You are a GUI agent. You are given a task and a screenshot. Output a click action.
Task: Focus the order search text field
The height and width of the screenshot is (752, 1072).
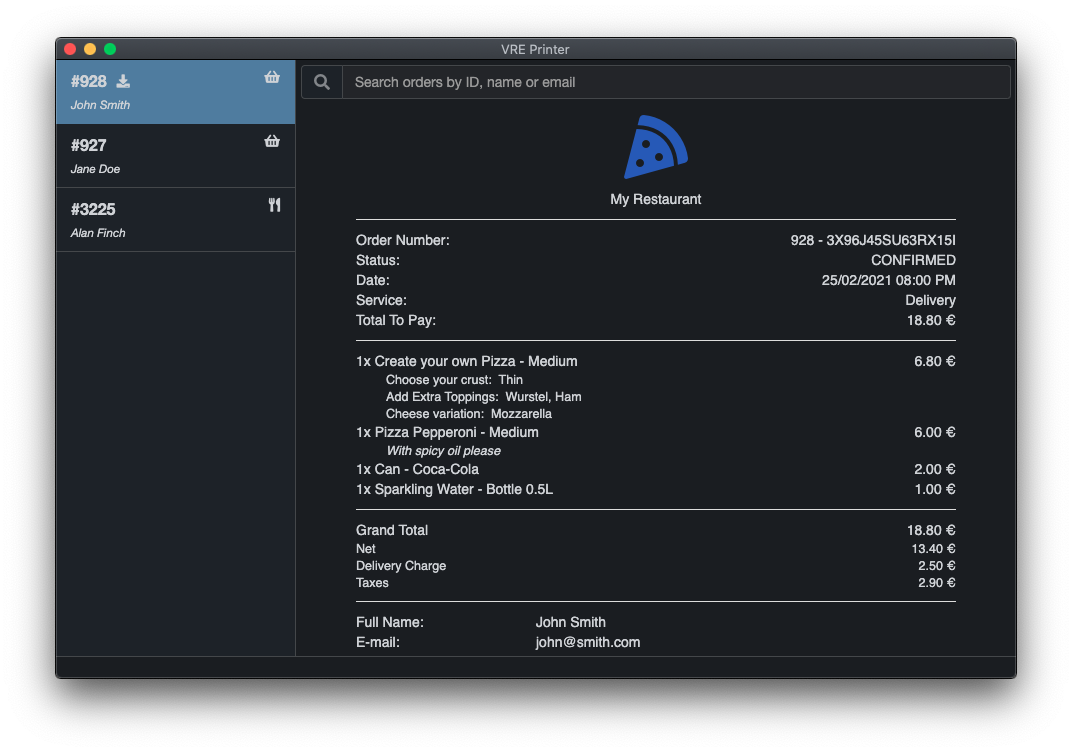[675, 82]
